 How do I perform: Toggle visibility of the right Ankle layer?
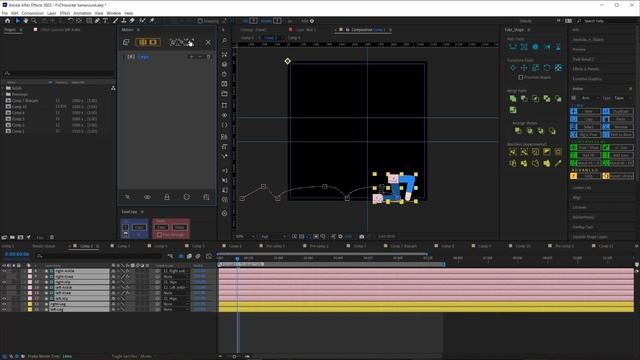[x=4, y=271]
